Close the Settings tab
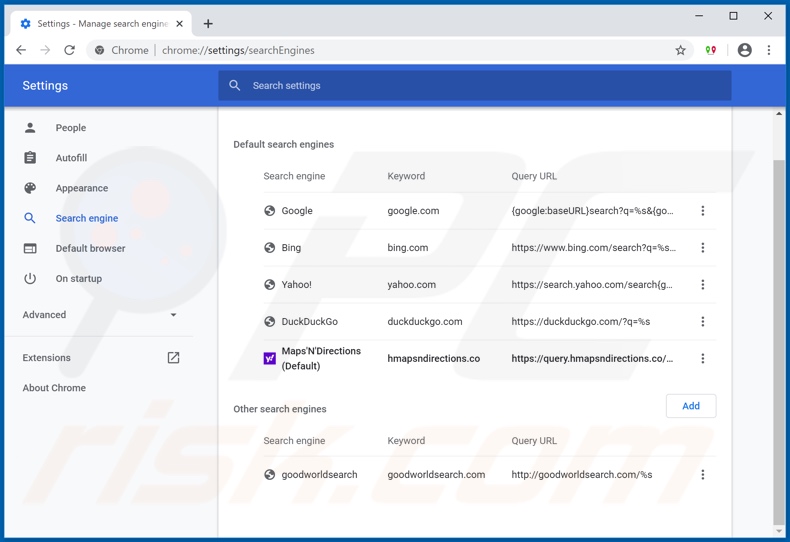Image resolution: width=790 pixels, height=542 pixels. click(x=179, y=24)
